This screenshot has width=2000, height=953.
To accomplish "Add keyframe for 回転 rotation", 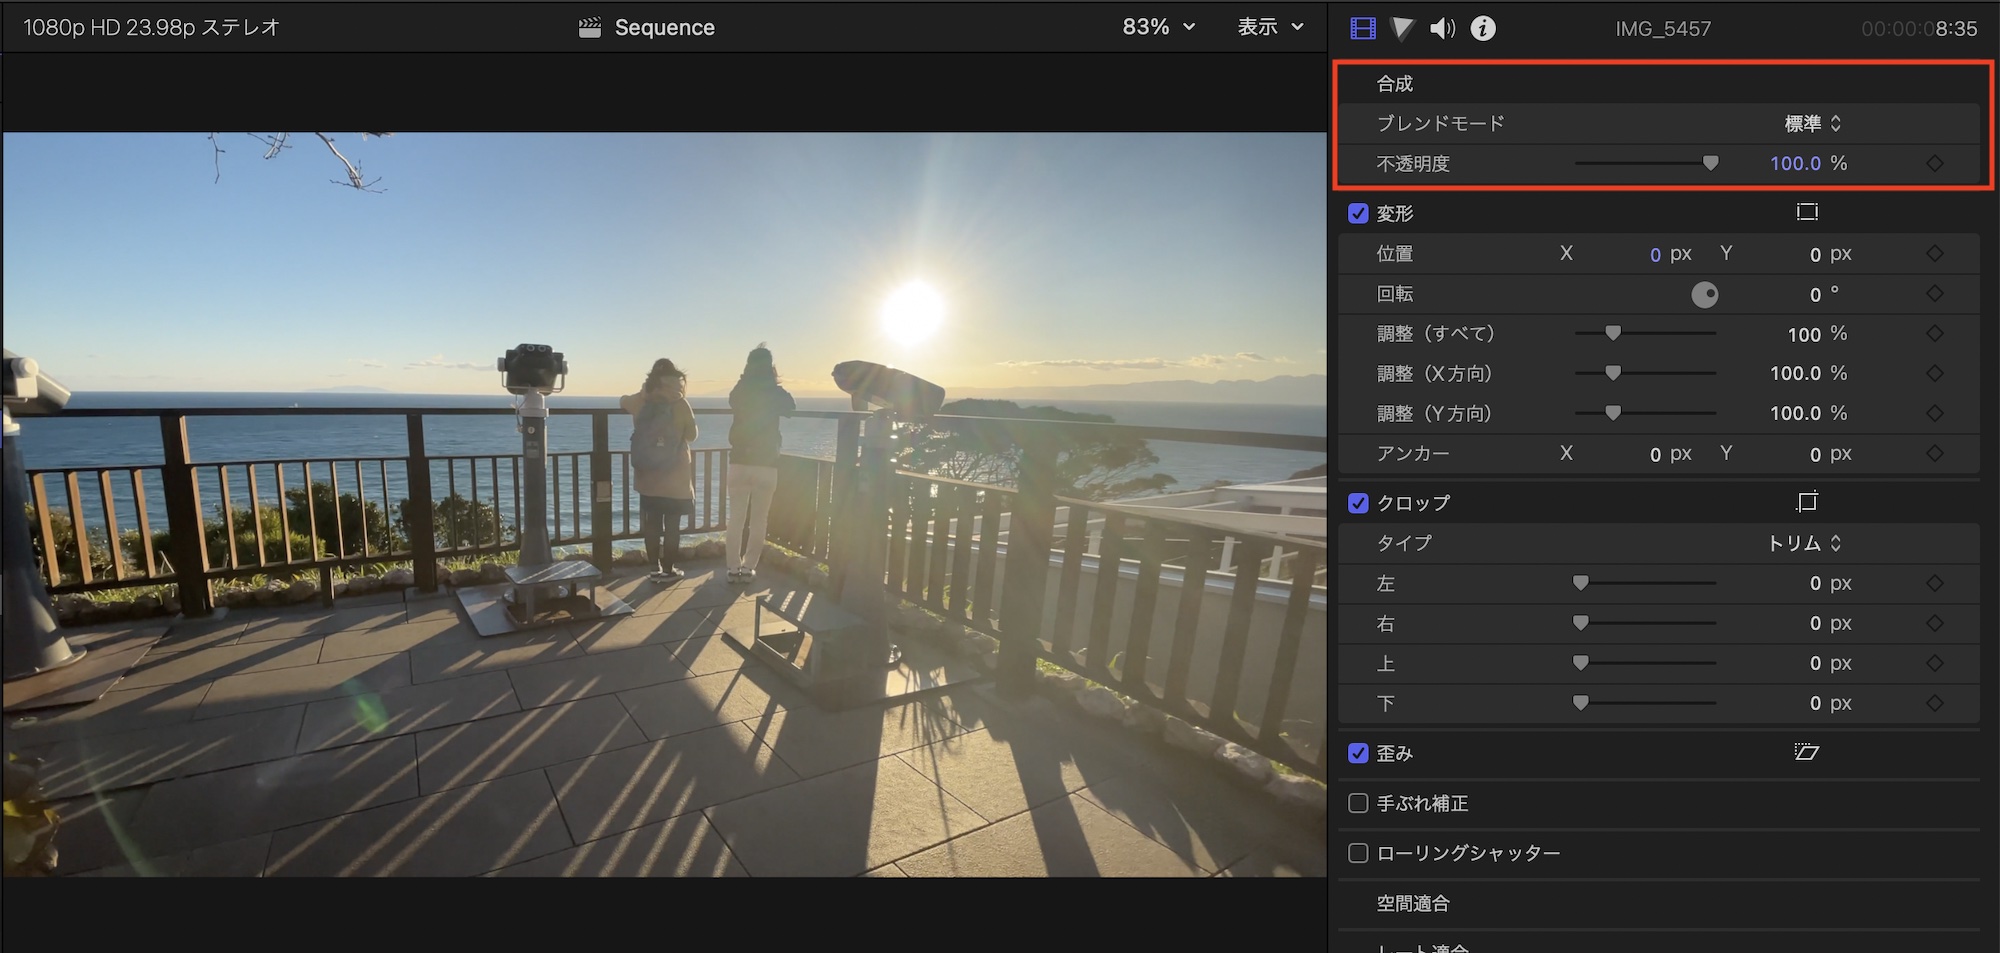I will (1935, 293).
